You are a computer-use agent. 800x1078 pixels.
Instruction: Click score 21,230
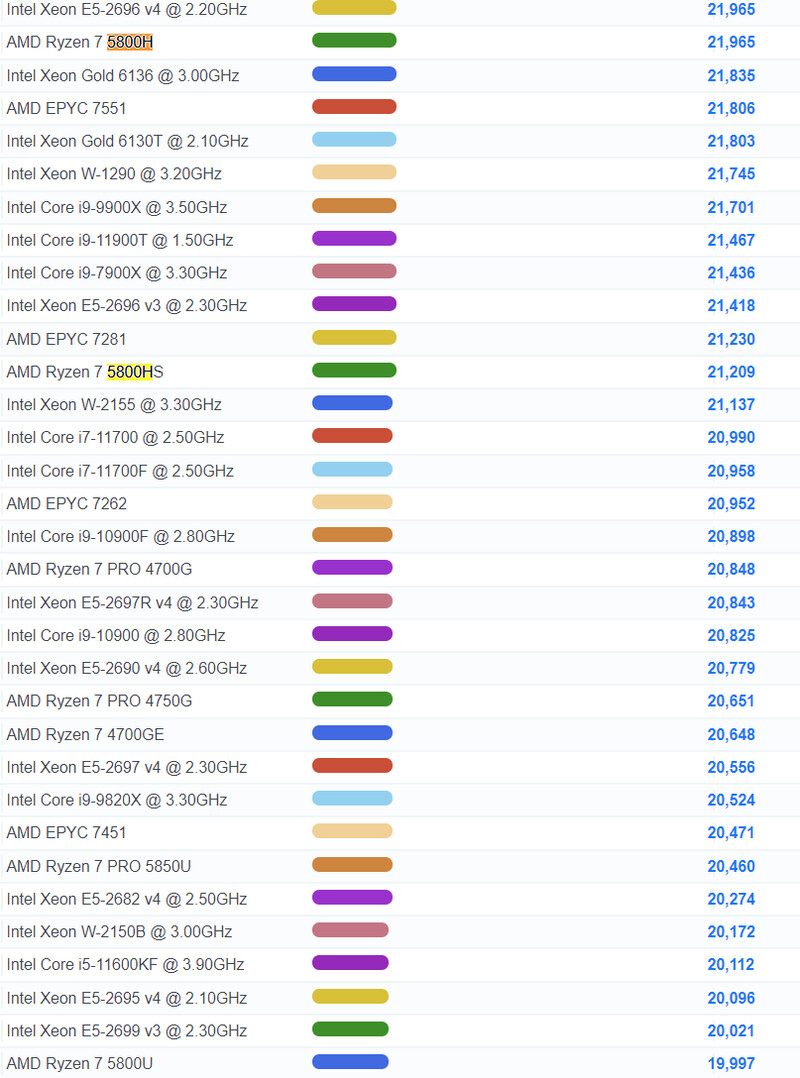(731, 339)
